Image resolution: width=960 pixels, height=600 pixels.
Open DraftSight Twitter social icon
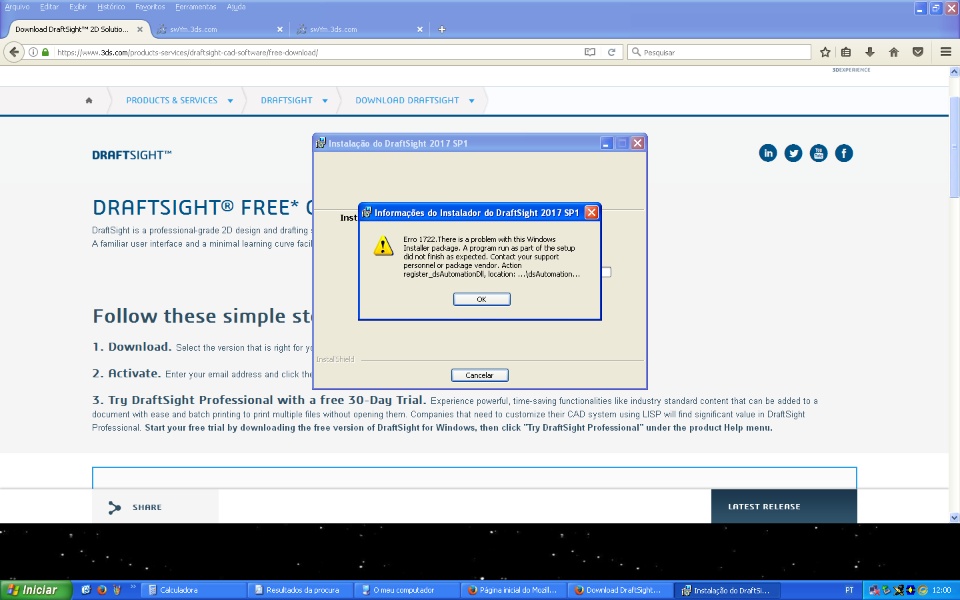click(793, 153)
